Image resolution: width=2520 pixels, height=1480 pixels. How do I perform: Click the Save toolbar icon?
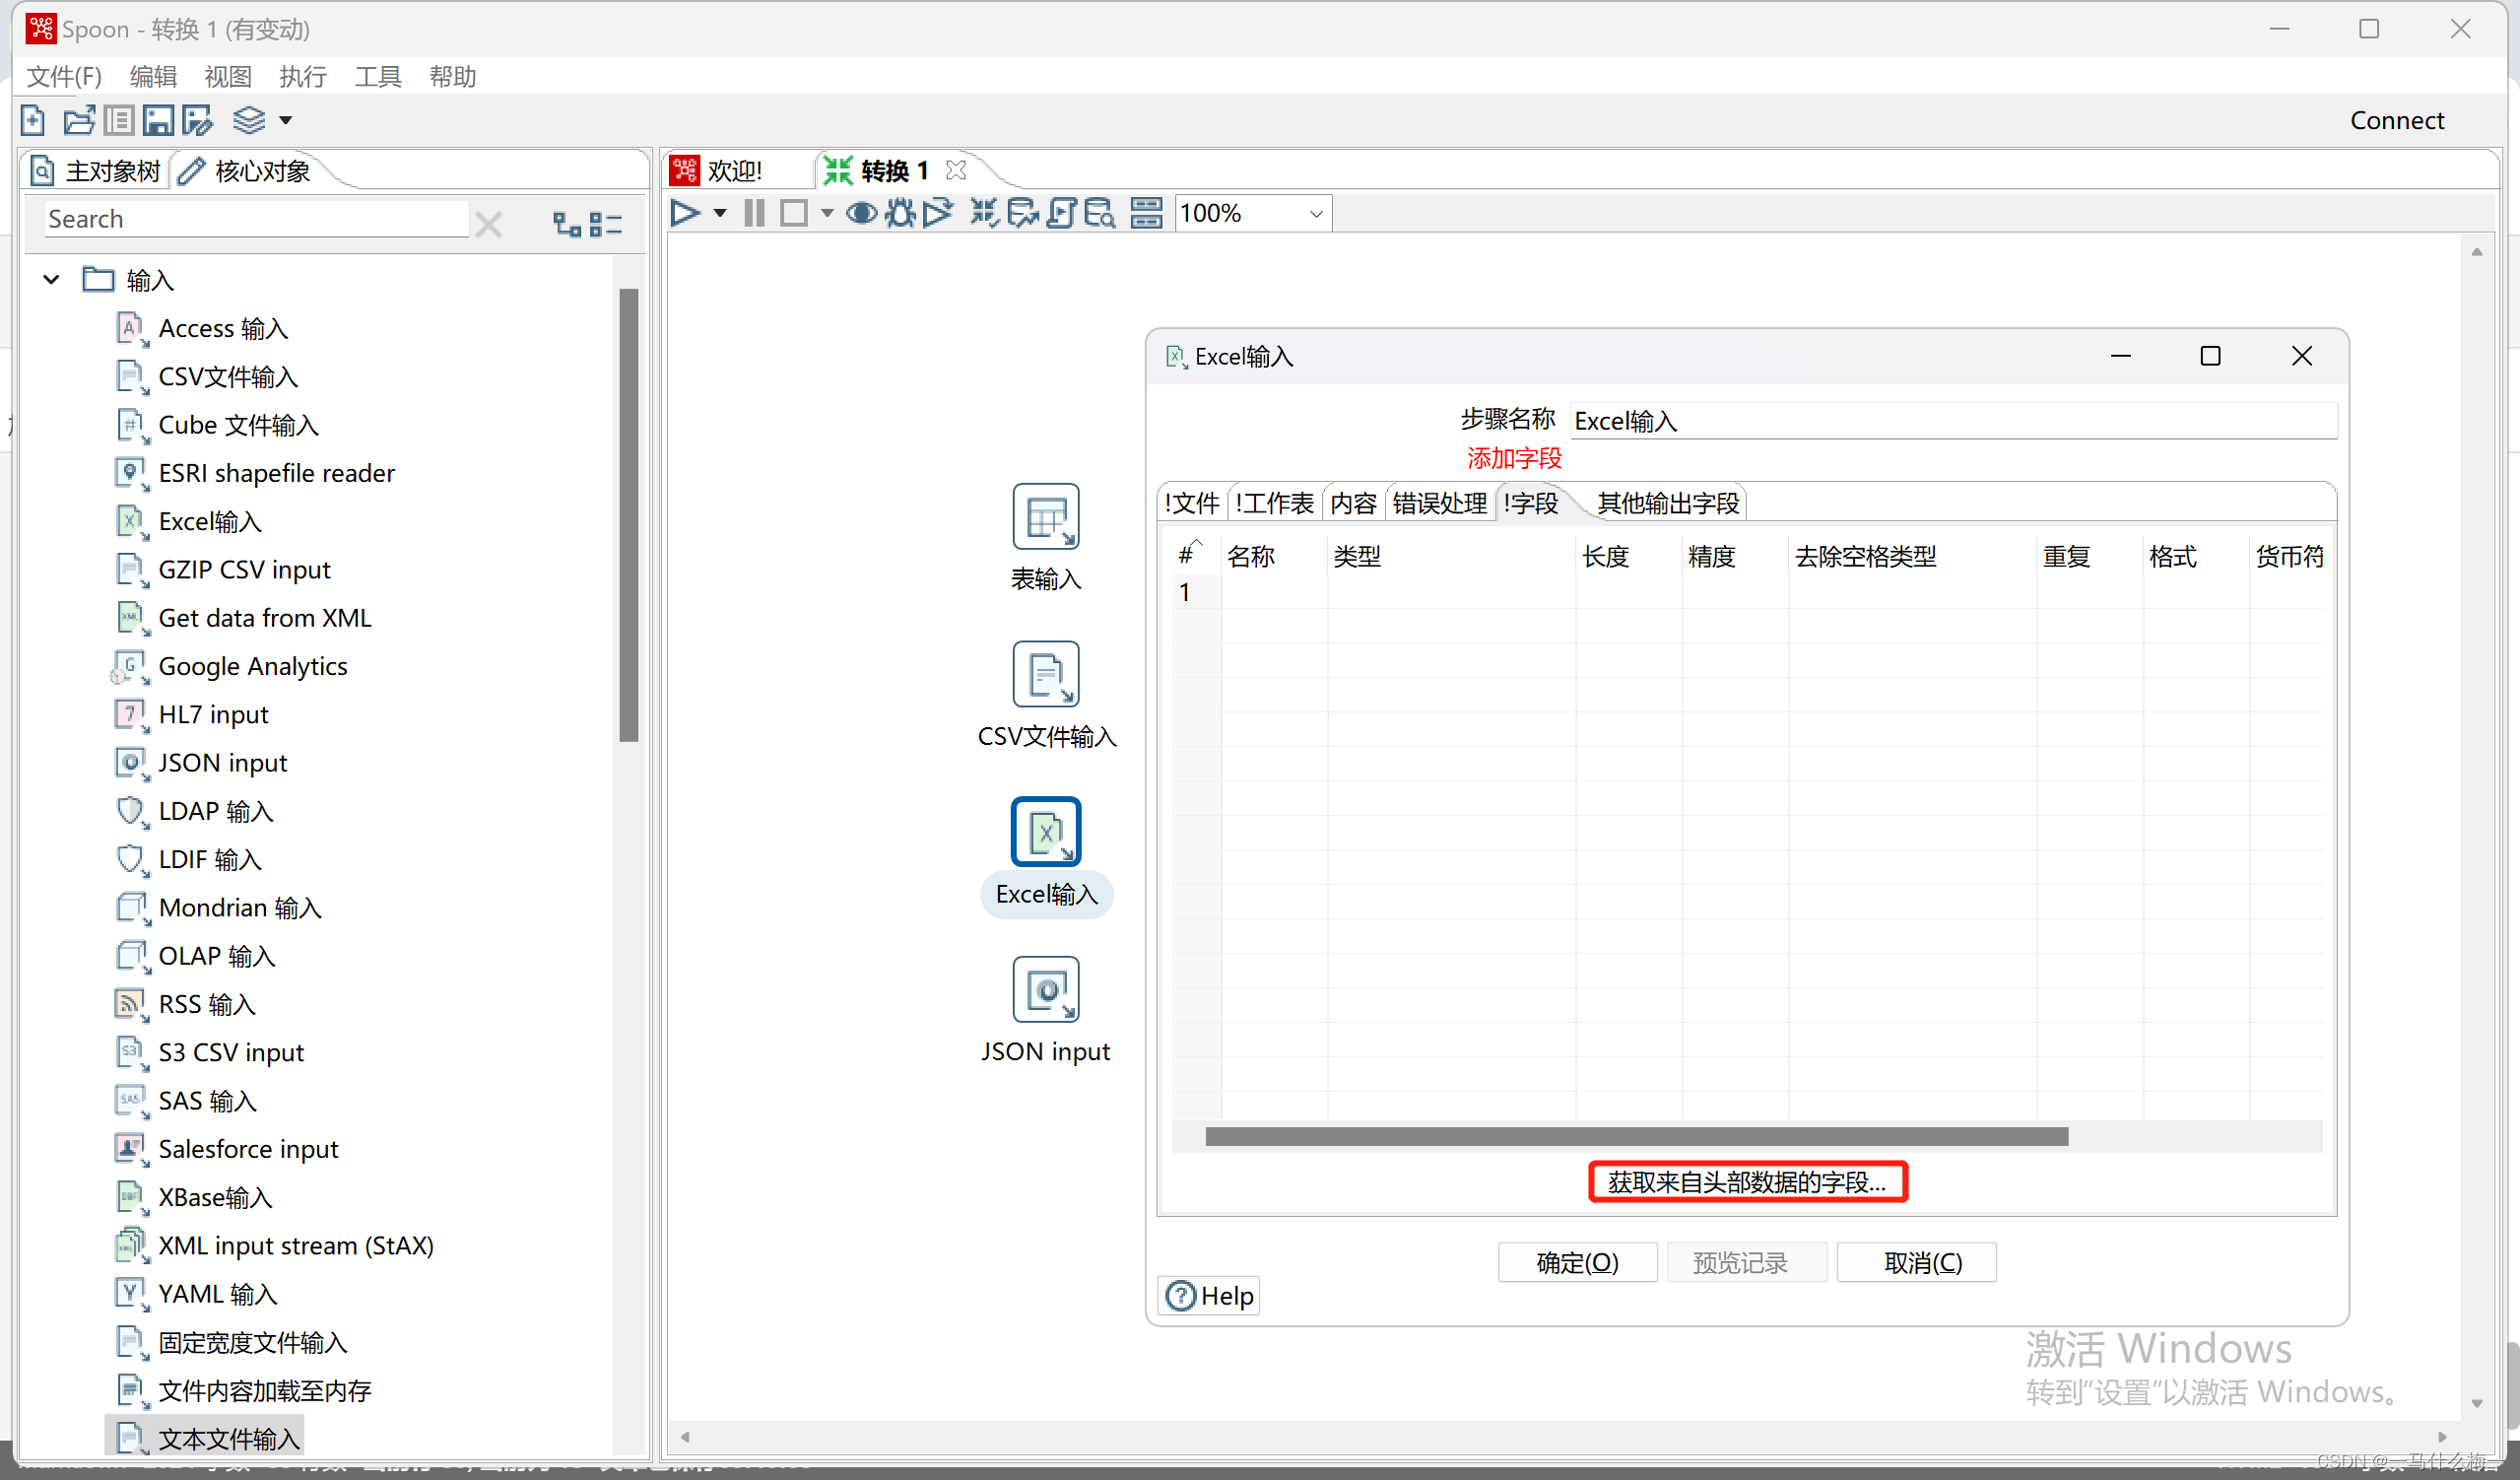[x=158, y=120]
